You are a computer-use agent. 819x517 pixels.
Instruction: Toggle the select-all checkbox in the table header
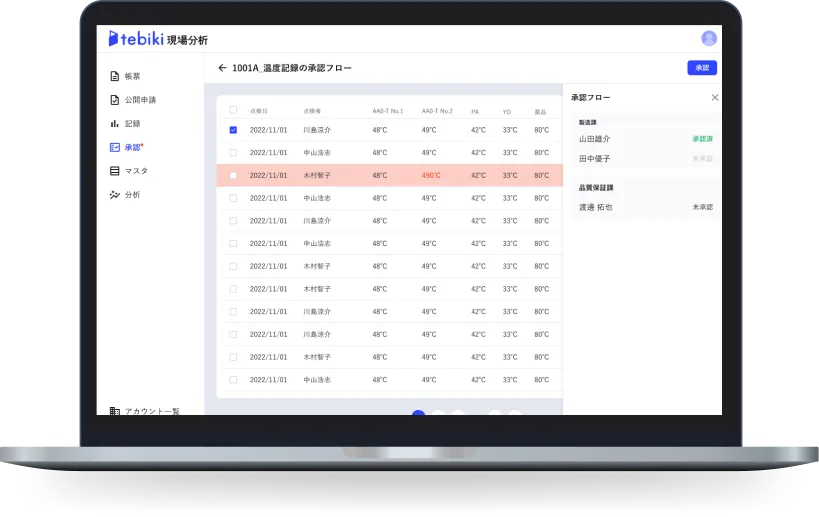tap(233, 110)
